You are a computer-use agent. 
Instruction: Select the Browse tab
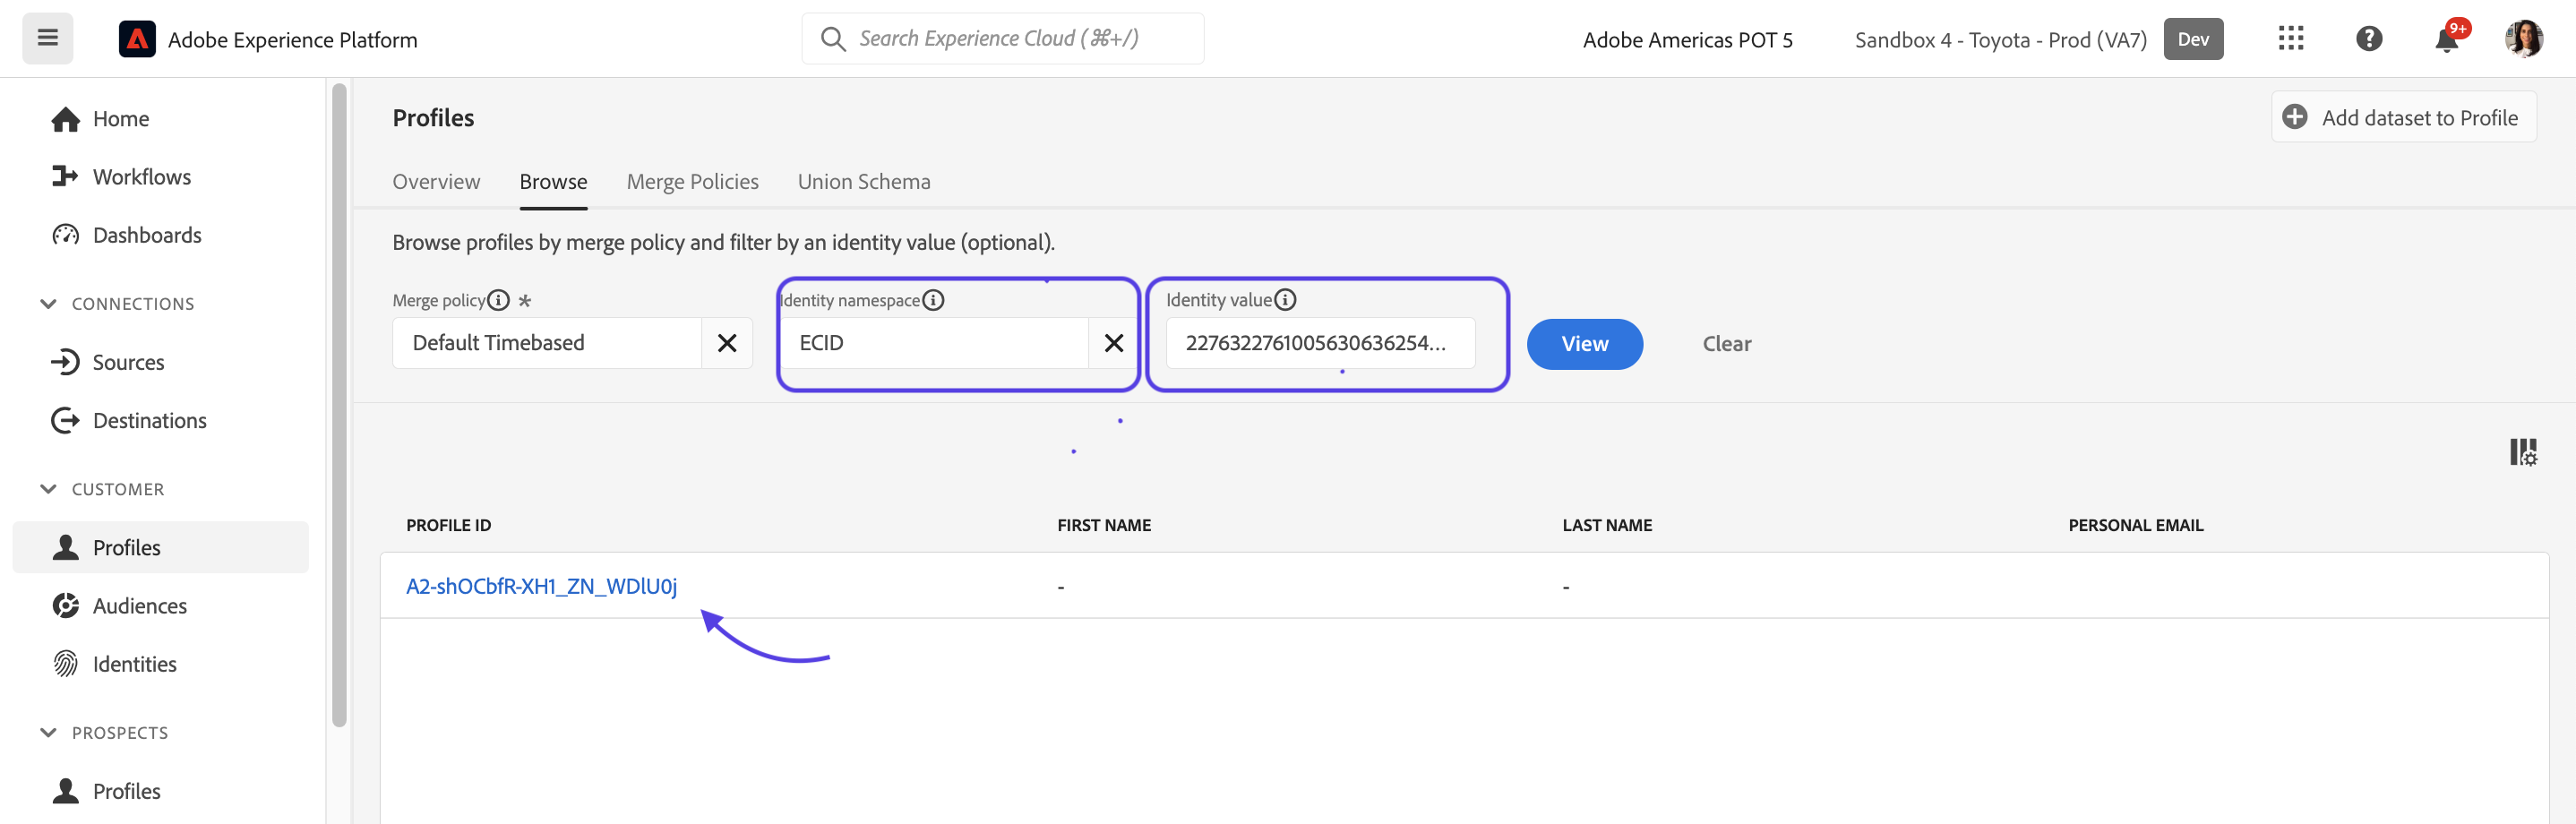pyautogui.click(x=553, y=181)
